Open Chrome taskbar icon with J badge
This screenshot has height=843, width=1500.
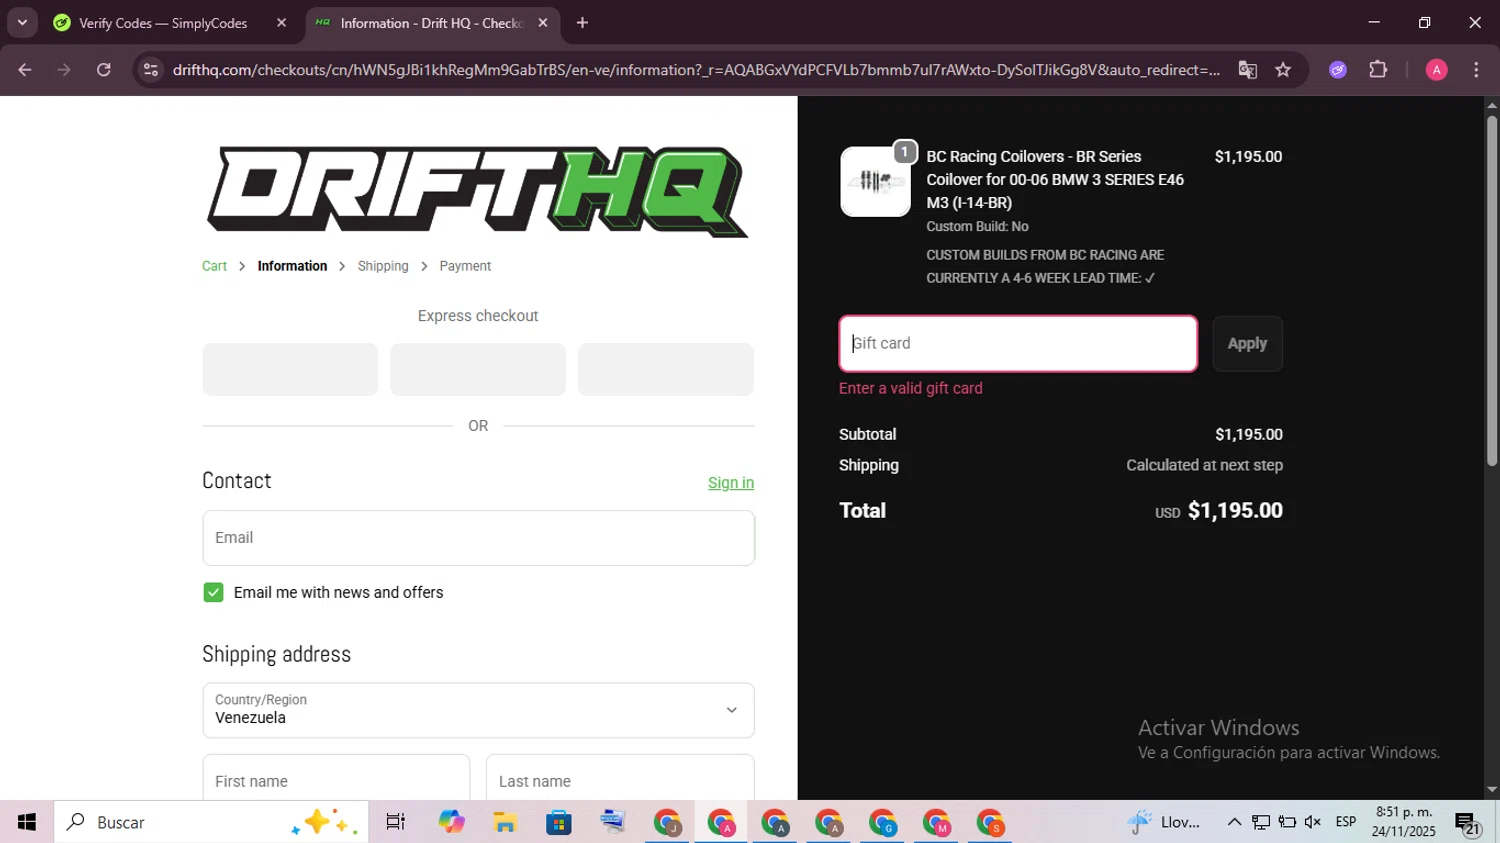[667, 822]
